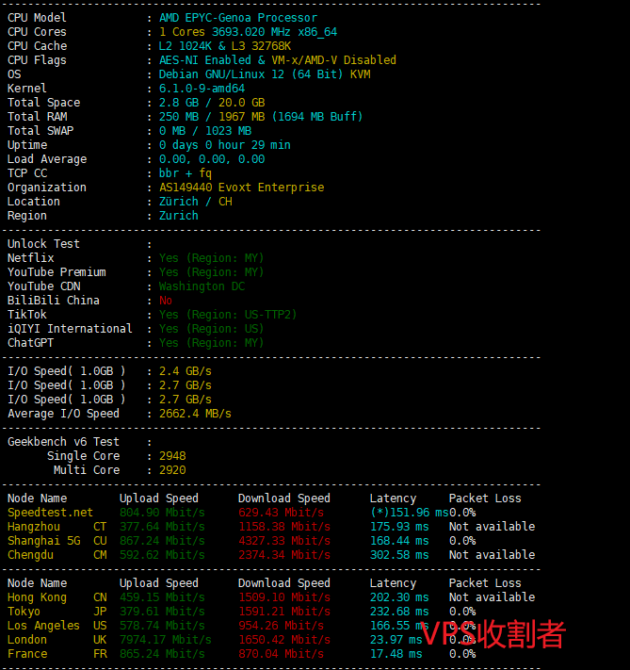
Task: Click the Debian GNU/Linux 12 OS value
Action: coord(265,74)
